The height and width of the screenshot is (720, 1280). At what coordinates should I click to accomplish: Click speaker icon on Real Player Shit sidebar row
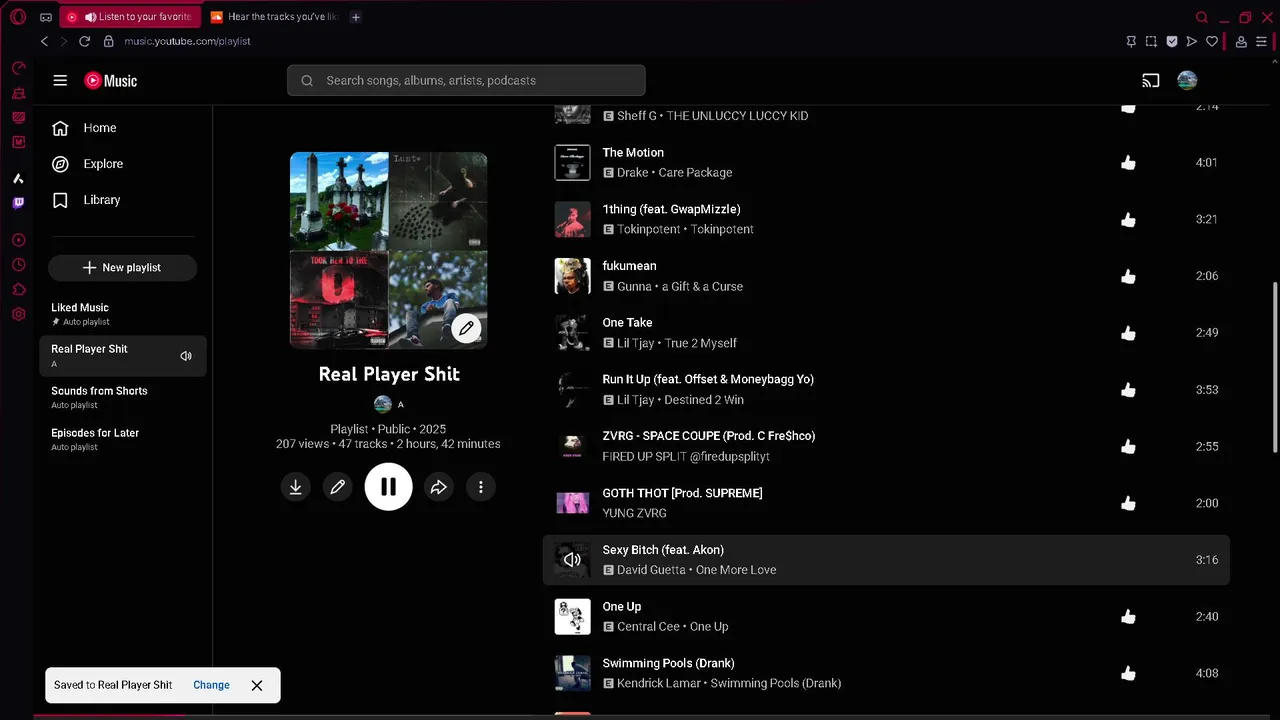pos(186,356)
